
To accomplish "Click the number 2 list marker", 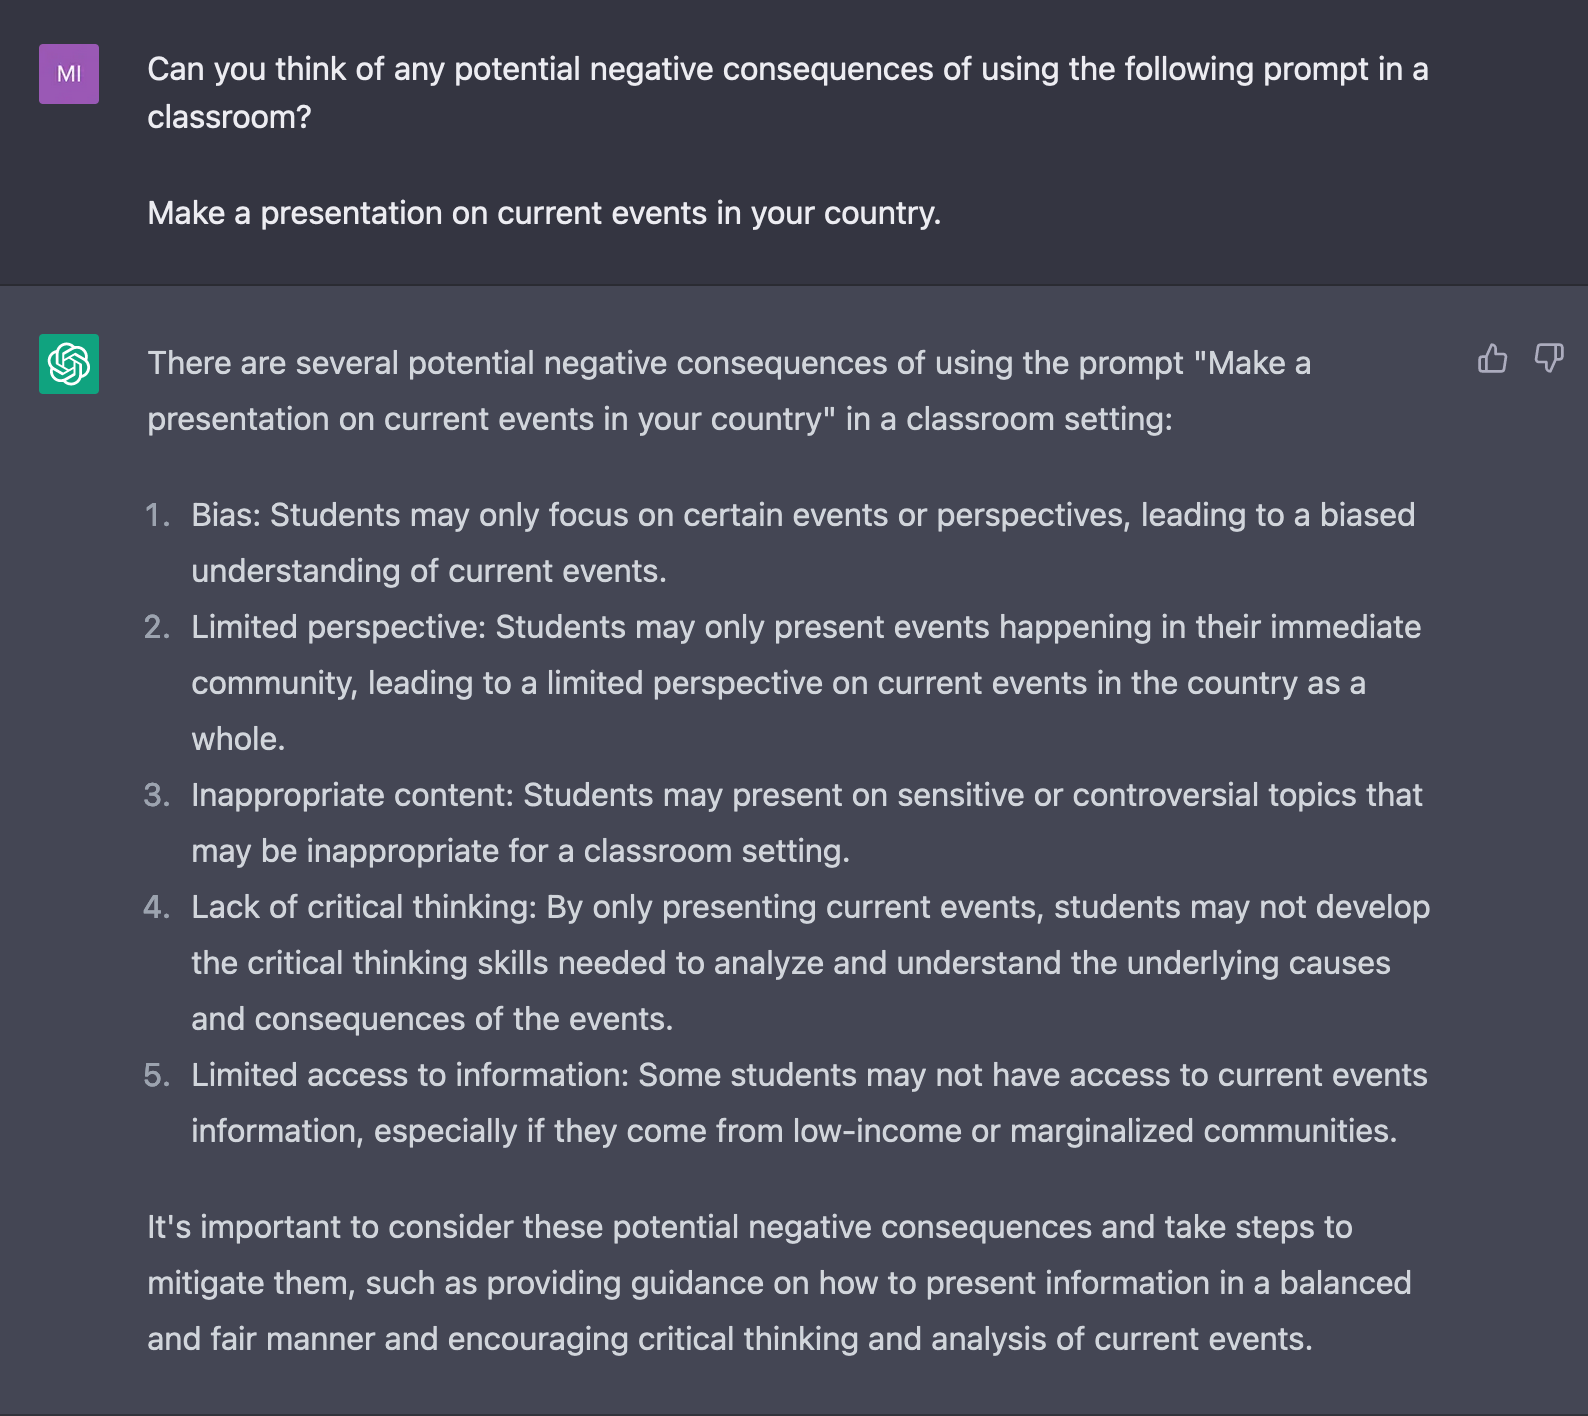I will (157, 627).
